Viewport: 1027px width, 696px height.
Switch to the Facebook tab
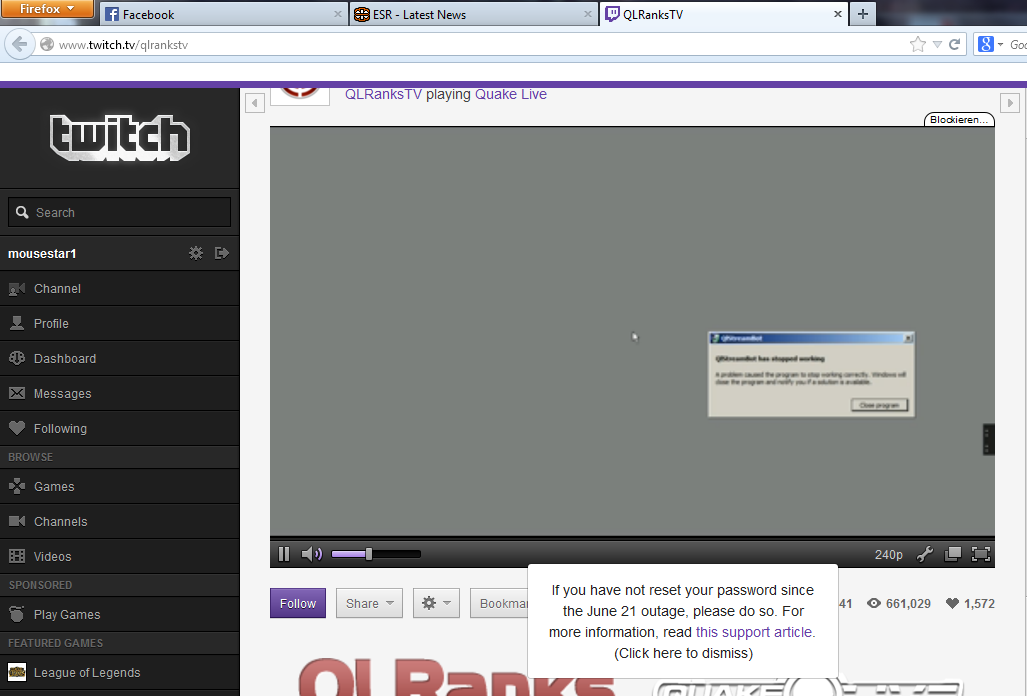click(x=148, y=15)
